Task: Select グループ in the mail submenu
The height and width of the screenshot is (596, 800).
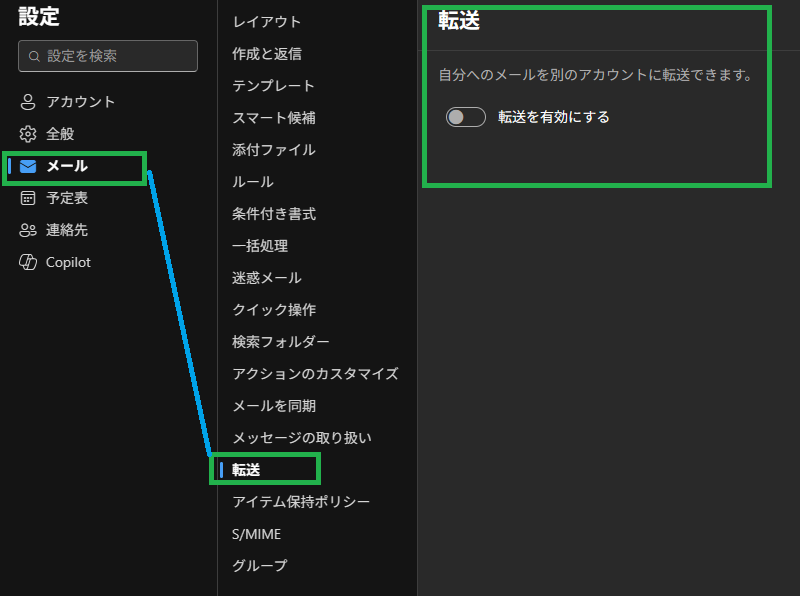Action: pos(260,566)
